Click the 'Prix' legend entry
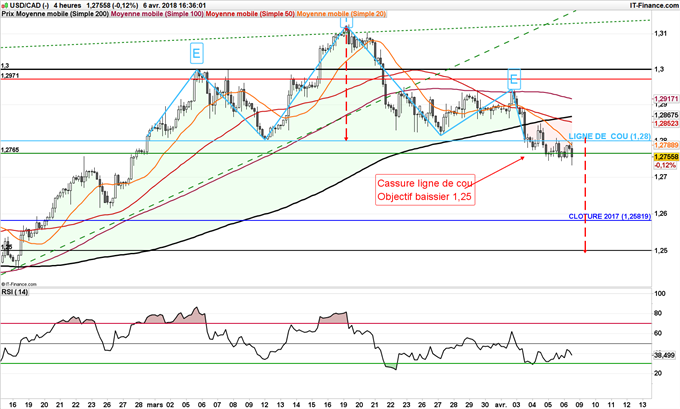 click(7, 14)
